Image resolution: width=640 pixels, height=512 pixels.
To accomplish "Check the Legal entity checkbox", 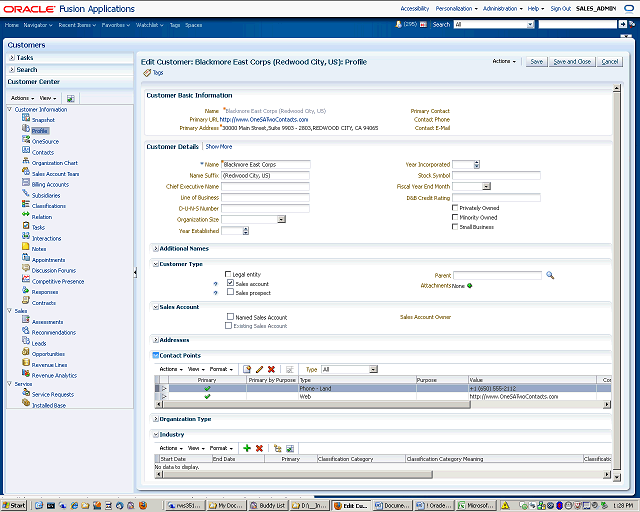I will point(229,274).
